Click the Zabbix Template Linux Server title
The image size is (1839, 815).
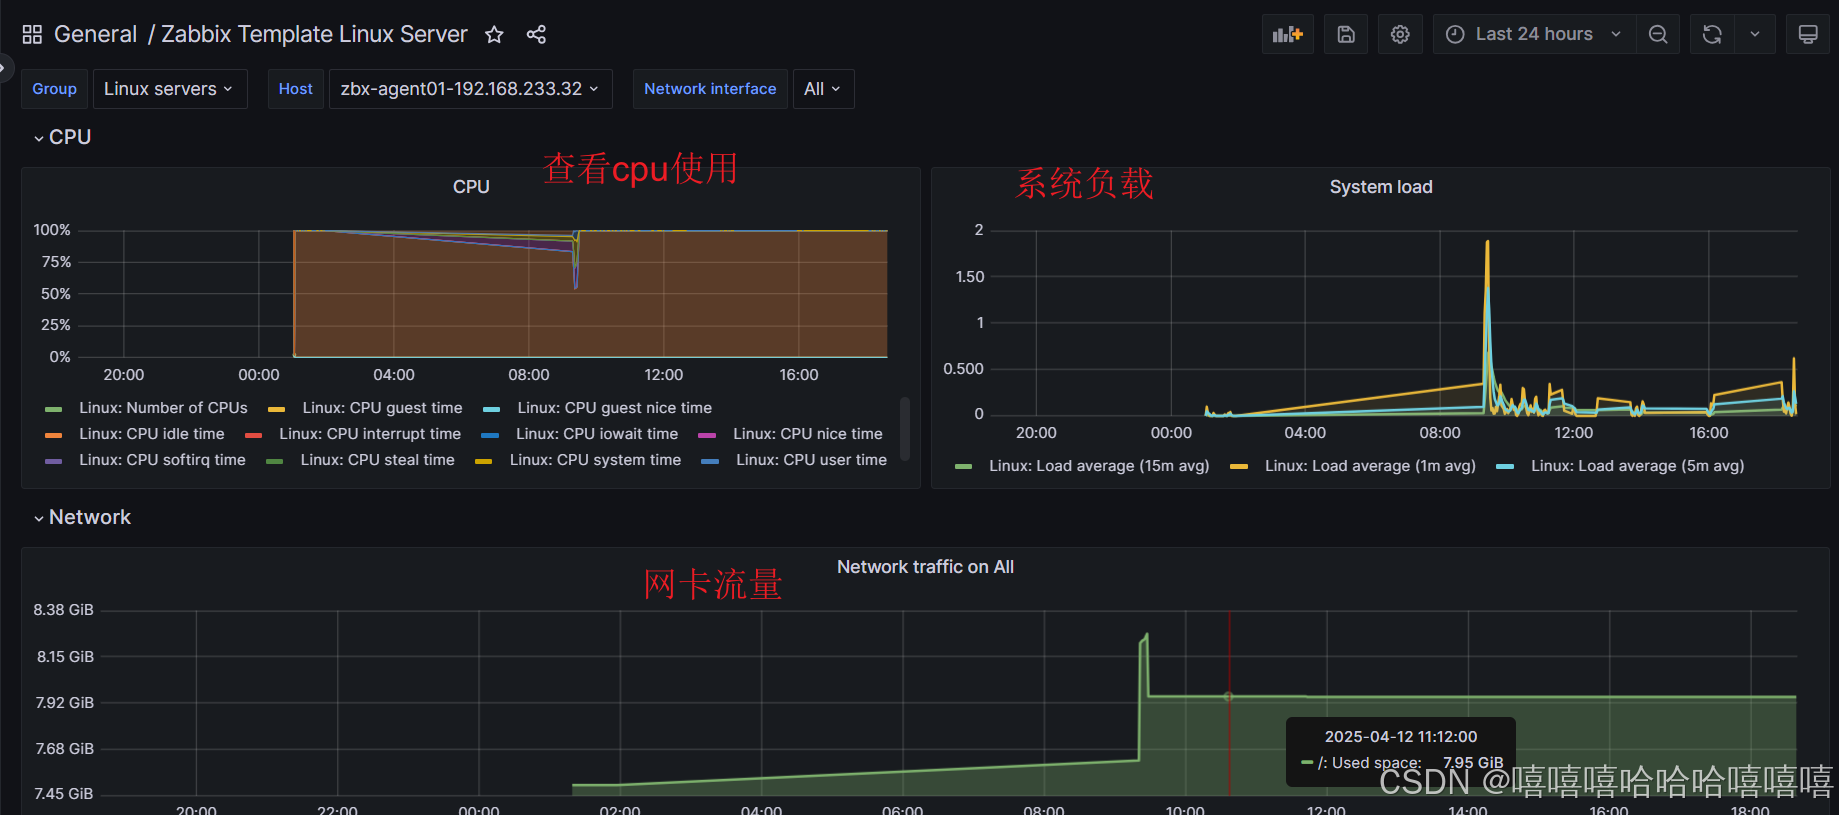314,34
